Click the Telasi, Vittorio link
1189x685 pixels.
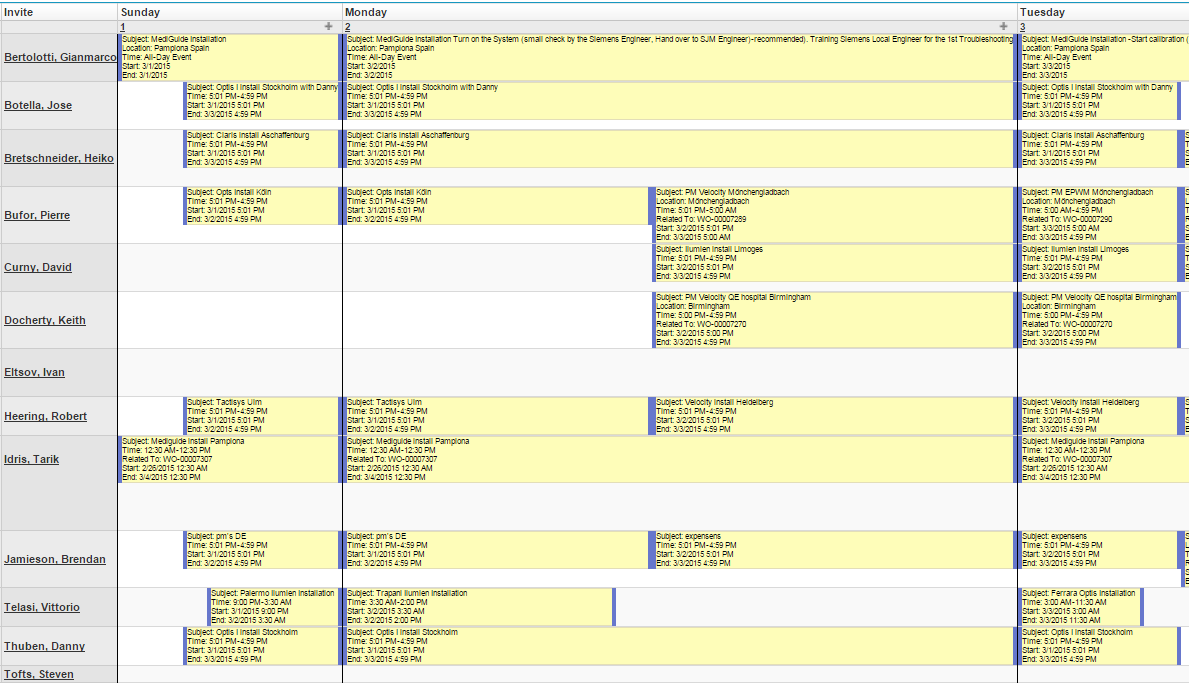click(x=42, y=607)
